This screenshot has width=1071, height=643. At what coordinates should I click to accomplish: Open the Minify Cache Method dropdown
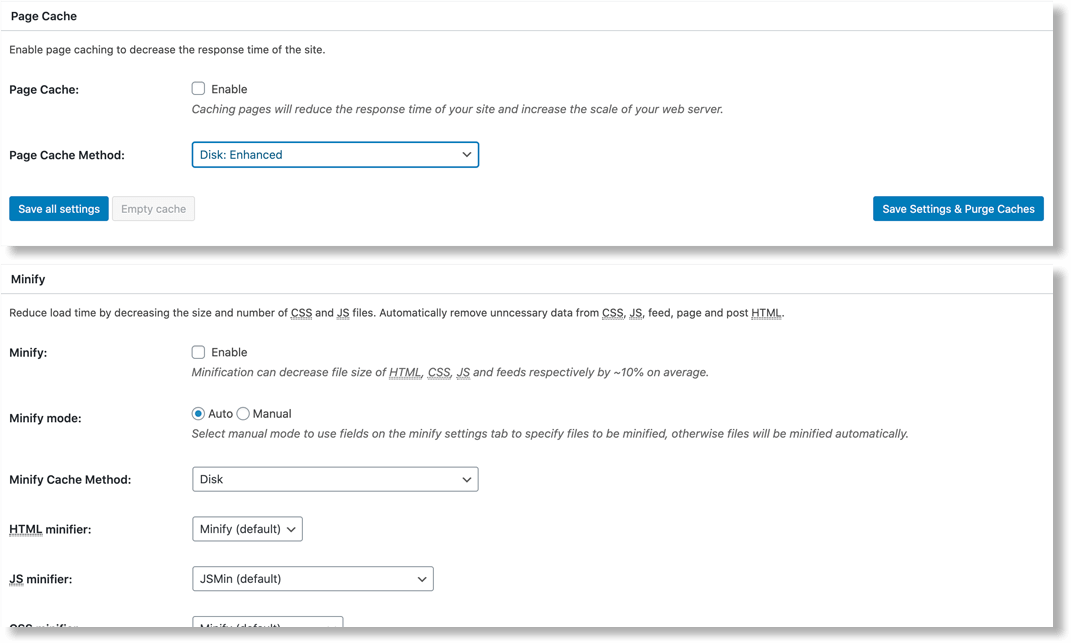pos(335,479)
